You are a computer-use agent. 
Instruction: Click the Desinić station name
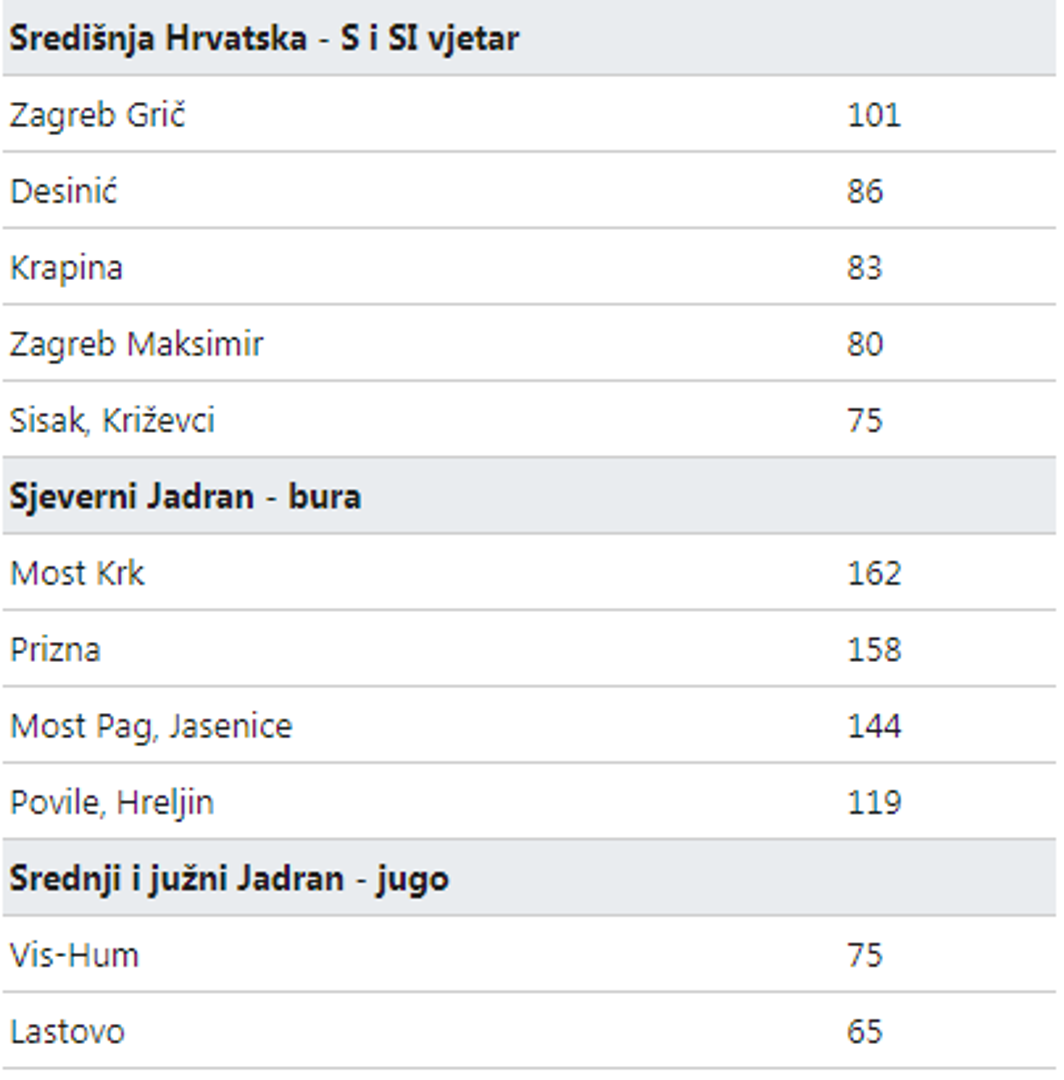point(64,191)
